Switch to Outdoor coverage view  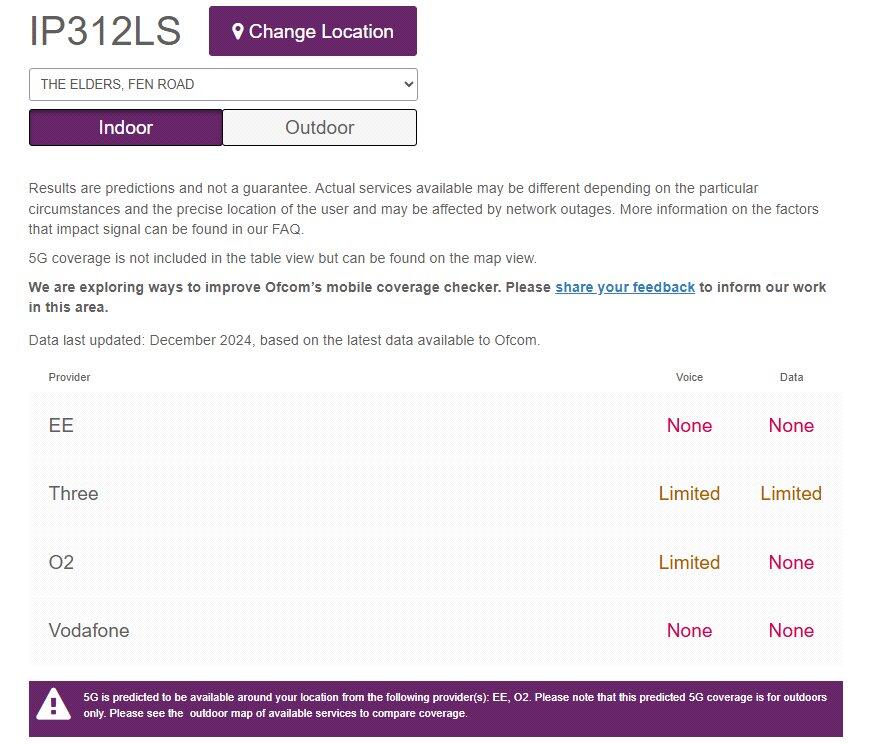click(319, 128)
